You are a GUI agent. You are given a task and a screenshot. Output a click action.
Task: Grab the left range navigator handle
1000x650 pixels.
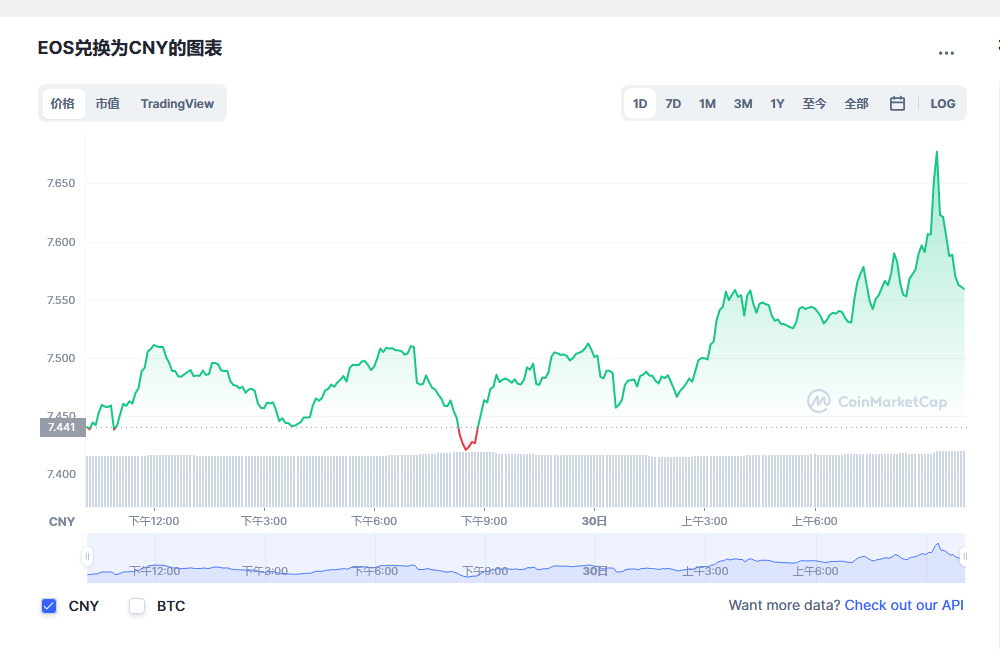[x=87, y=556]
